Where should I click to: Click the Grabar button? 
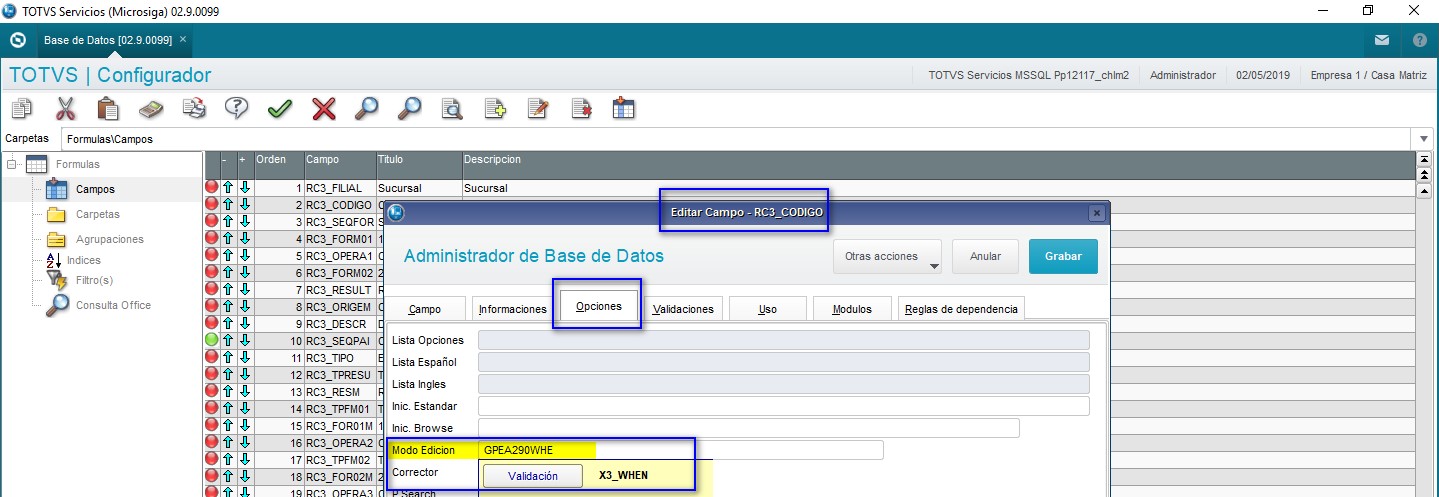(1063, 256)
